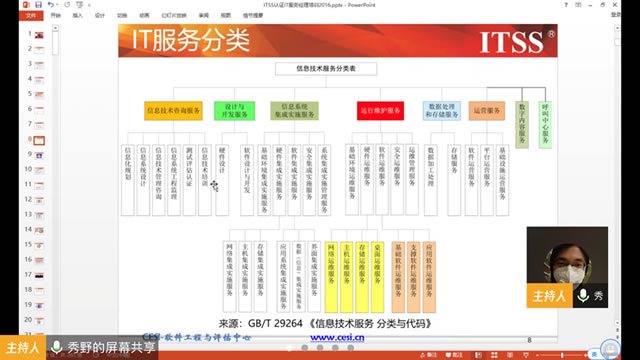
Task: Switch to the 动画 (Animations) ribbon tab
Action: [x=144, y=16]
